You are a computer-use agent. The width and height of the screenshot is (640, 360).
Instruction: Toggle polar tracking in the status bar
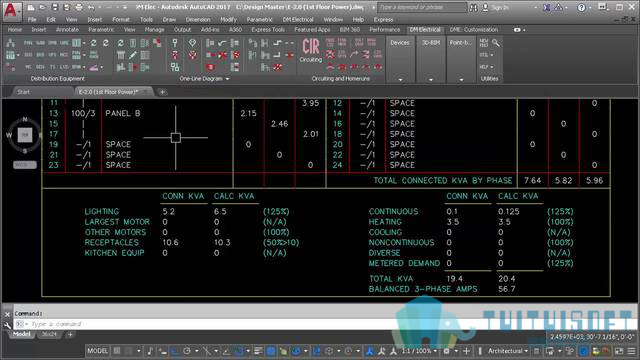187,351
